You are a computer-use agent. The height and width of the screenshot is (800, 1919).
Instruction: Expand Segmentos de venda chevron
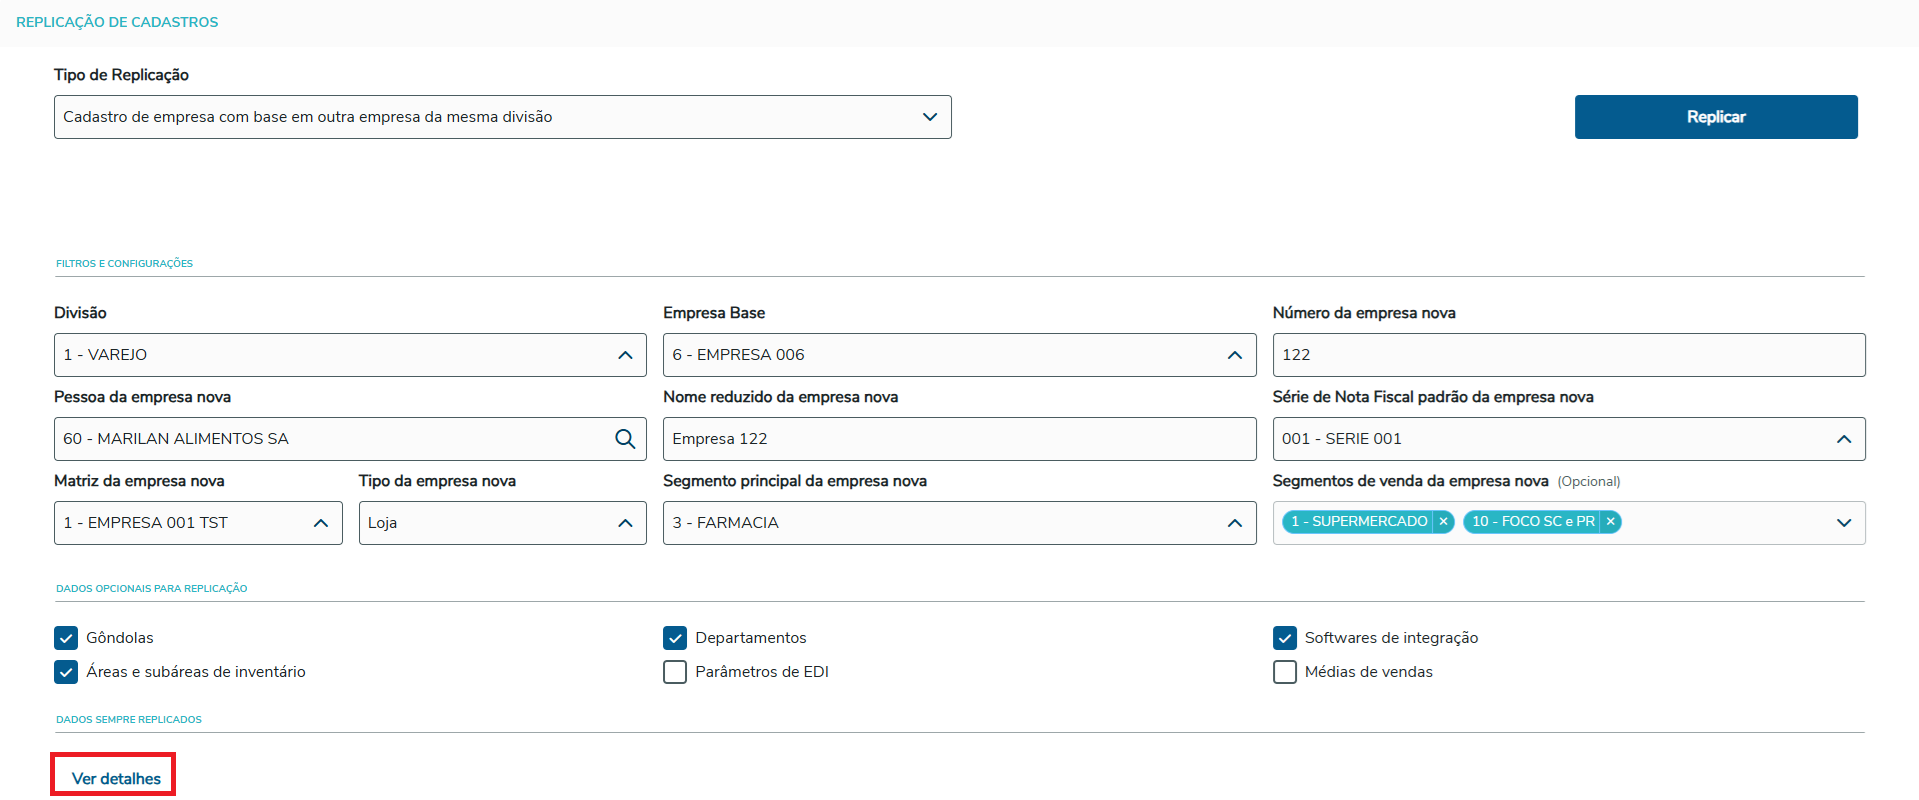click(1844, 523)
